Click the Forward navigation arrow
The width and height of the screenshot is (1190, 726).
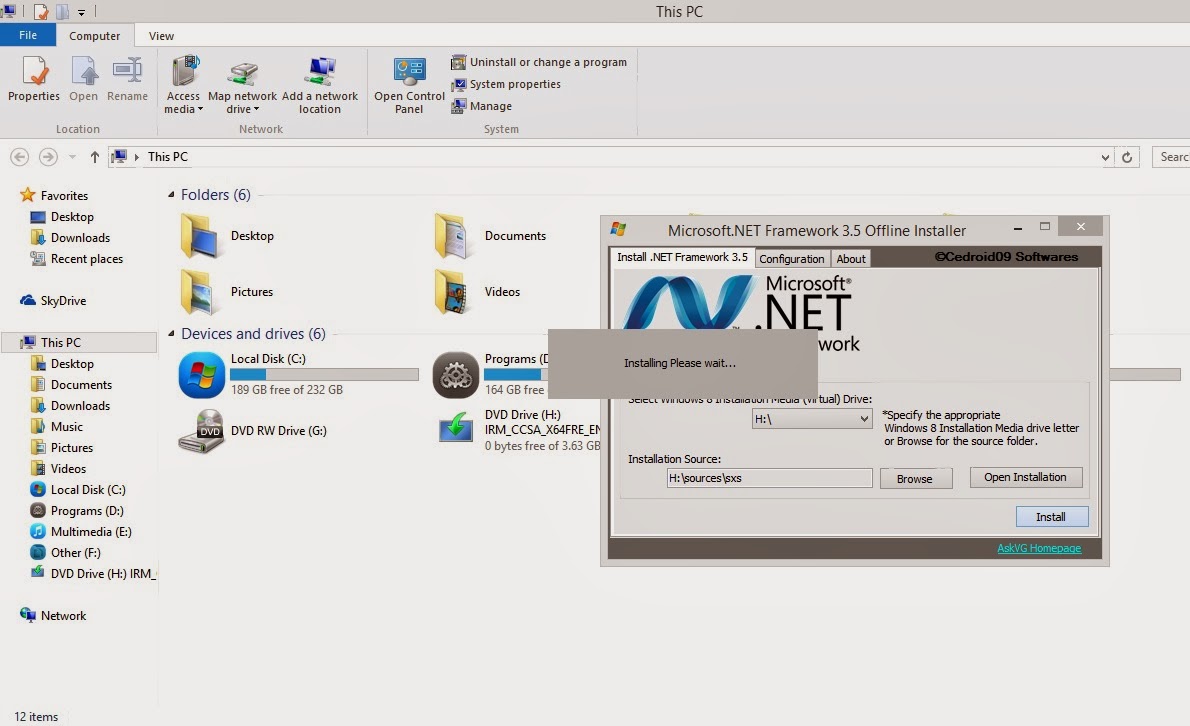point(48,157)
